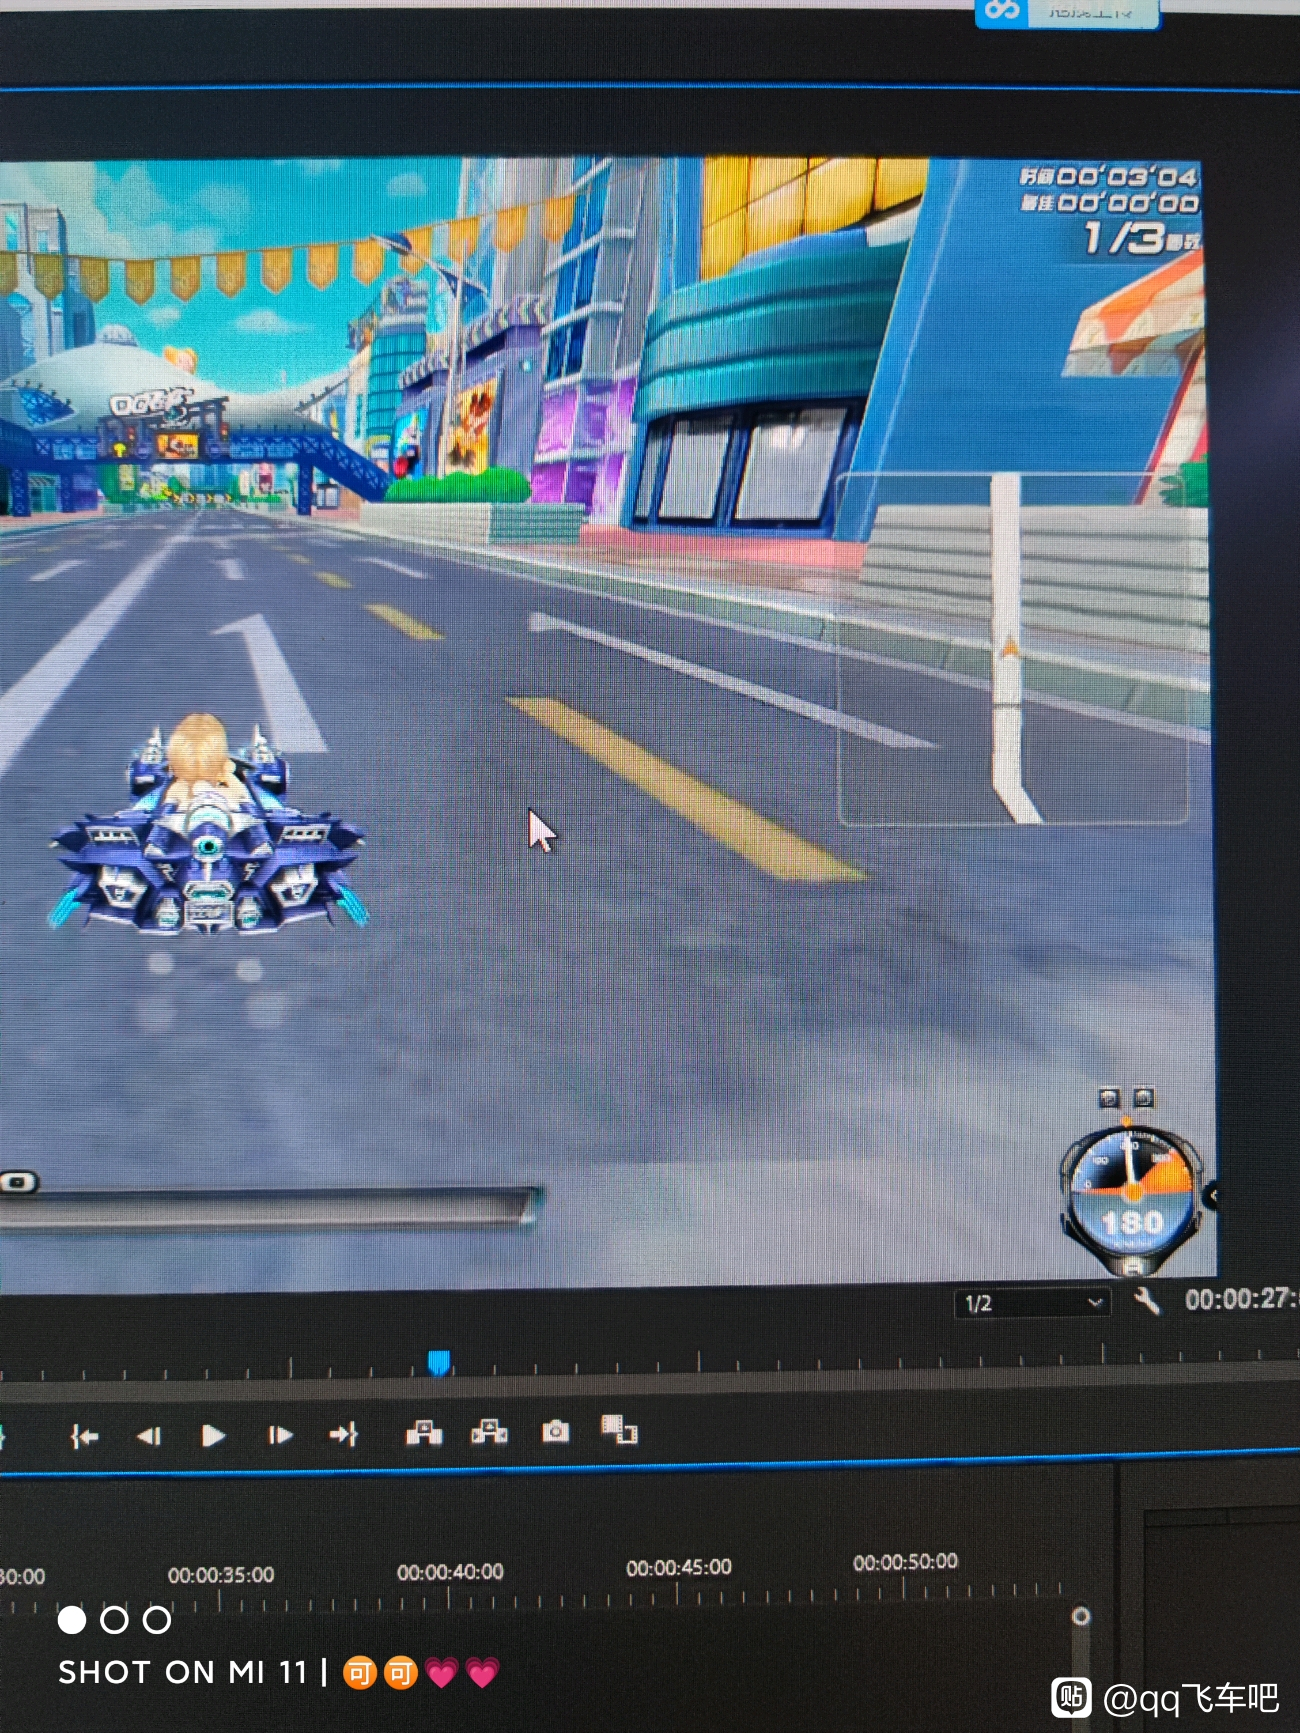Click timeline ruler at 00:00:35:00

(221, 1575)
